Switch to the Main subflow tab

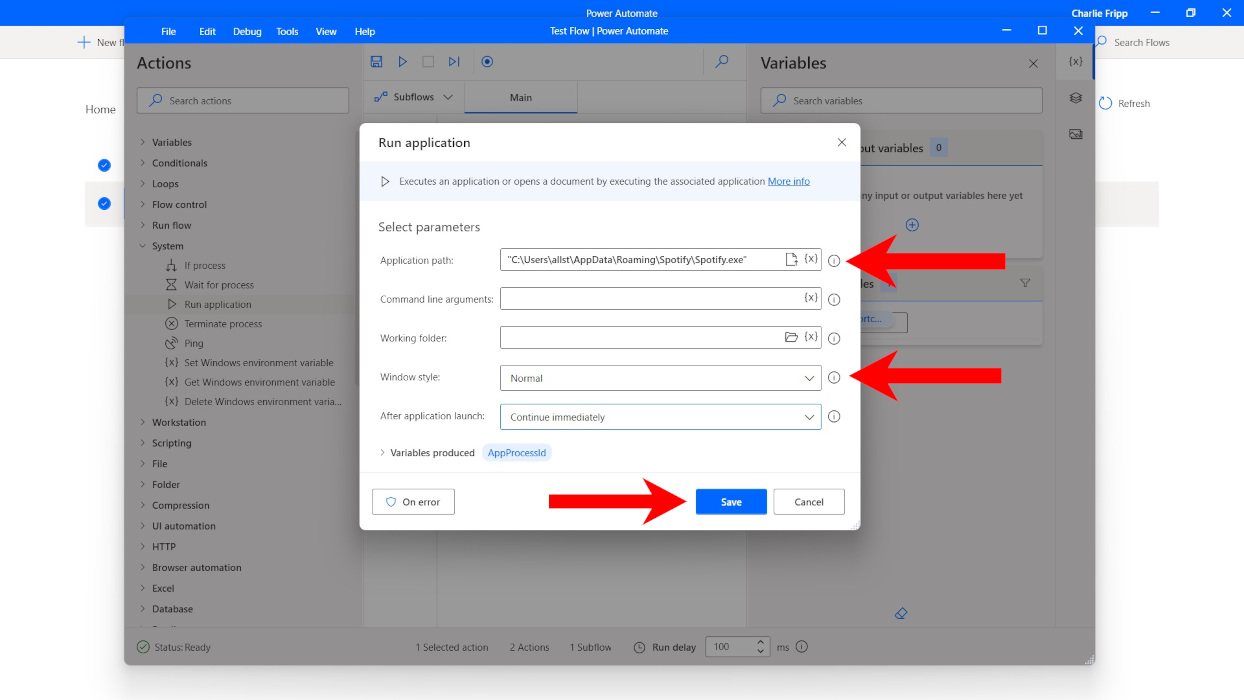click(x=520, y=96)
